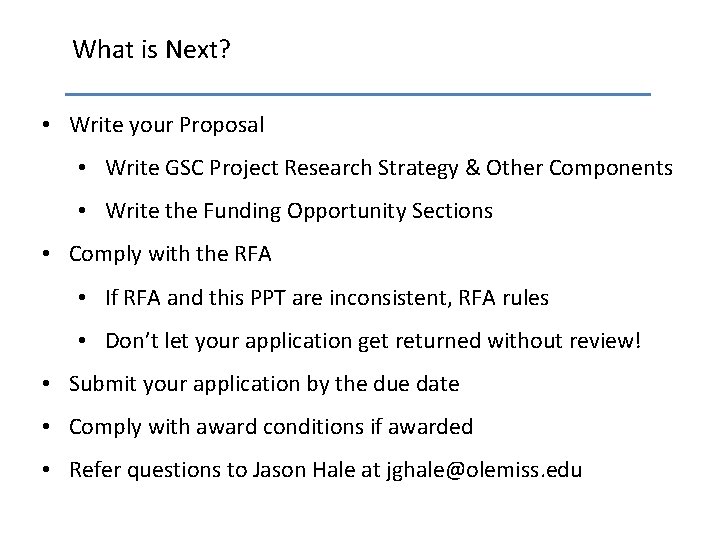Viewport: 720px width, 540px height.
Task: Click the sub-bullet dot before 'Write GSC Project'
Action: coord(82,168)
